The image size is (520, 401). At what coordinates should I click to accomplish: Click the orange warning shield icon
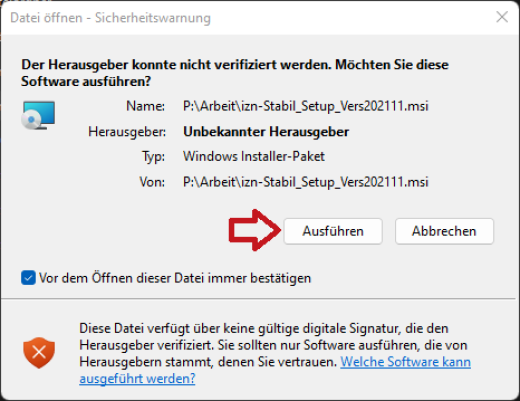click(39, 352)
